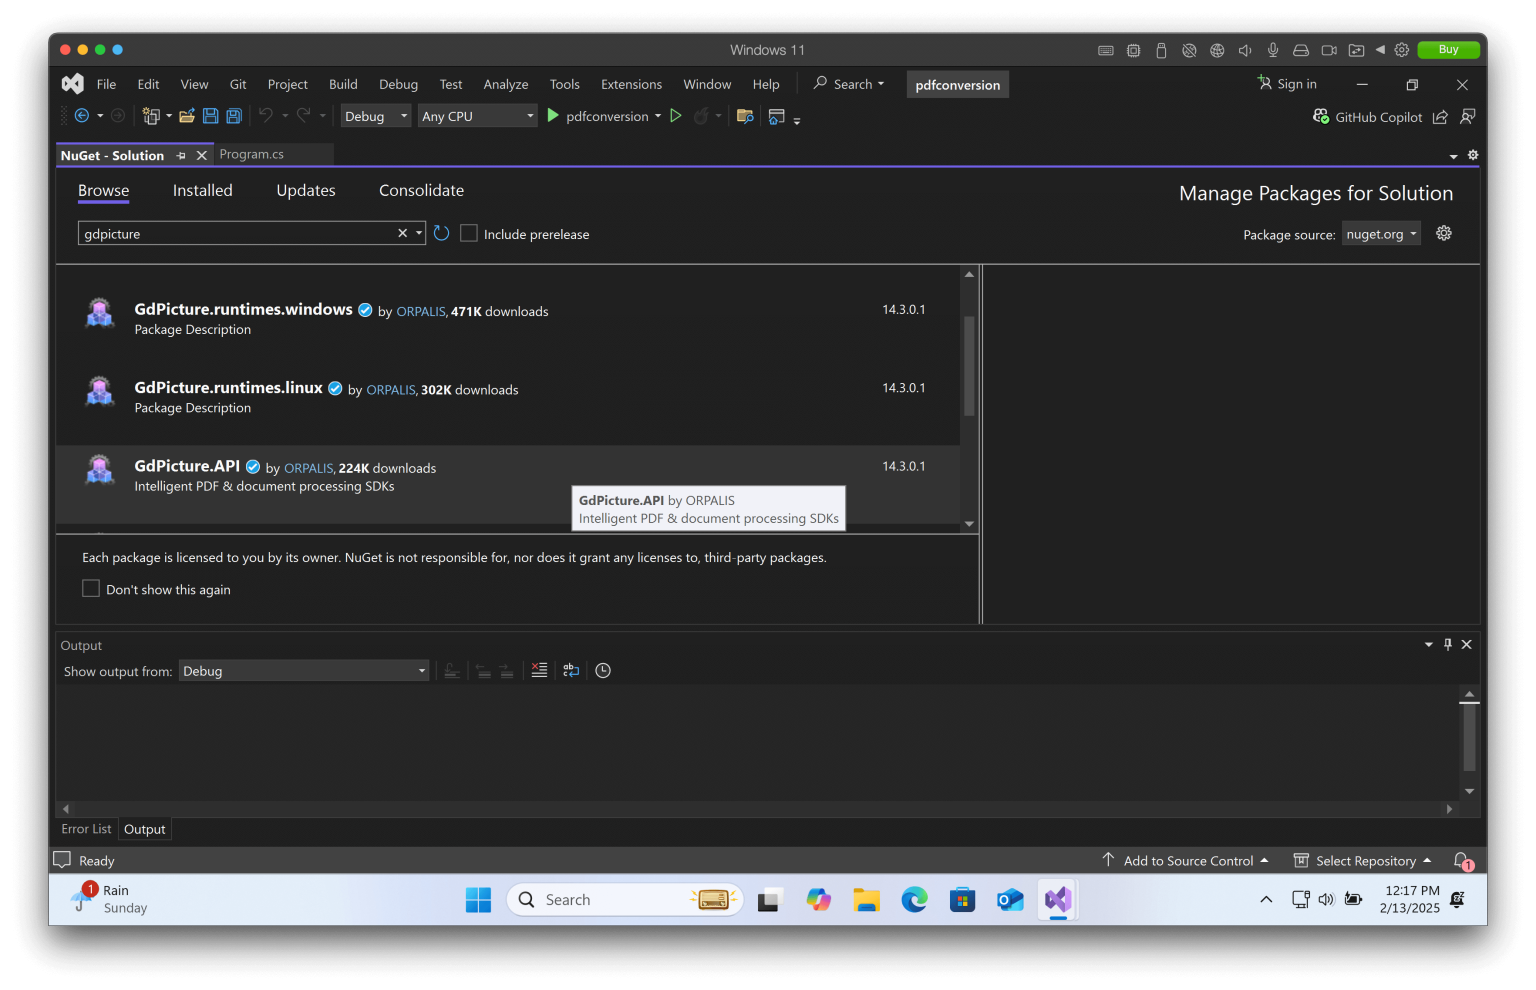Viewport: 1536px width, 990px height.
Task: Open the NuGet package source settings gear
Action: (x=1444, y=233)
